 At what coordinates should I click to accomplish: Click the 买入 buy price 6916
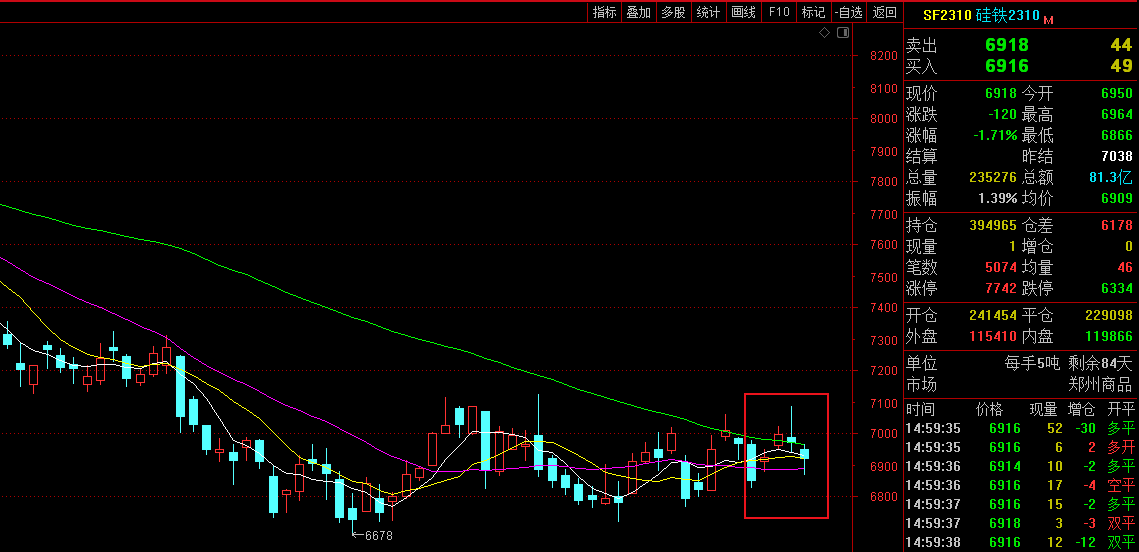tap(1006, 66)
